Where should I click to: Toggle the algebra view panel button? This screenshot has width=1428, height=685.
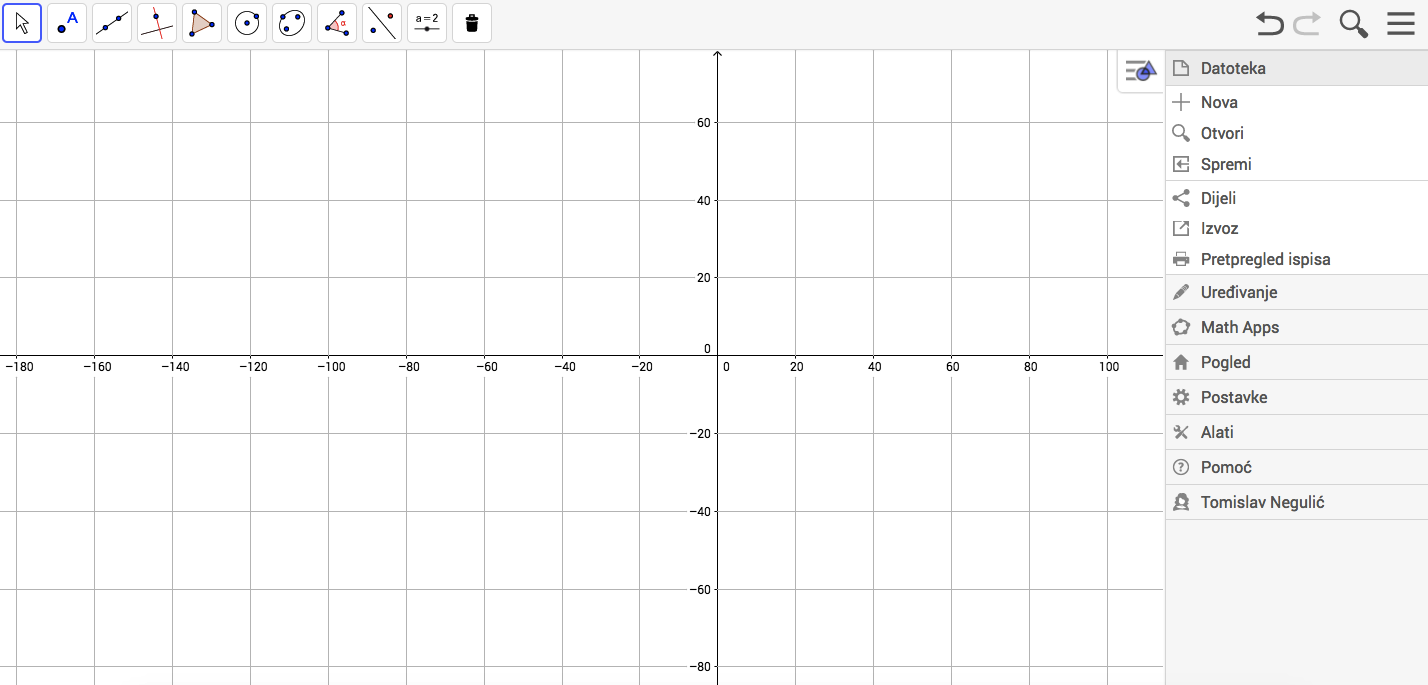[1140, 71]
